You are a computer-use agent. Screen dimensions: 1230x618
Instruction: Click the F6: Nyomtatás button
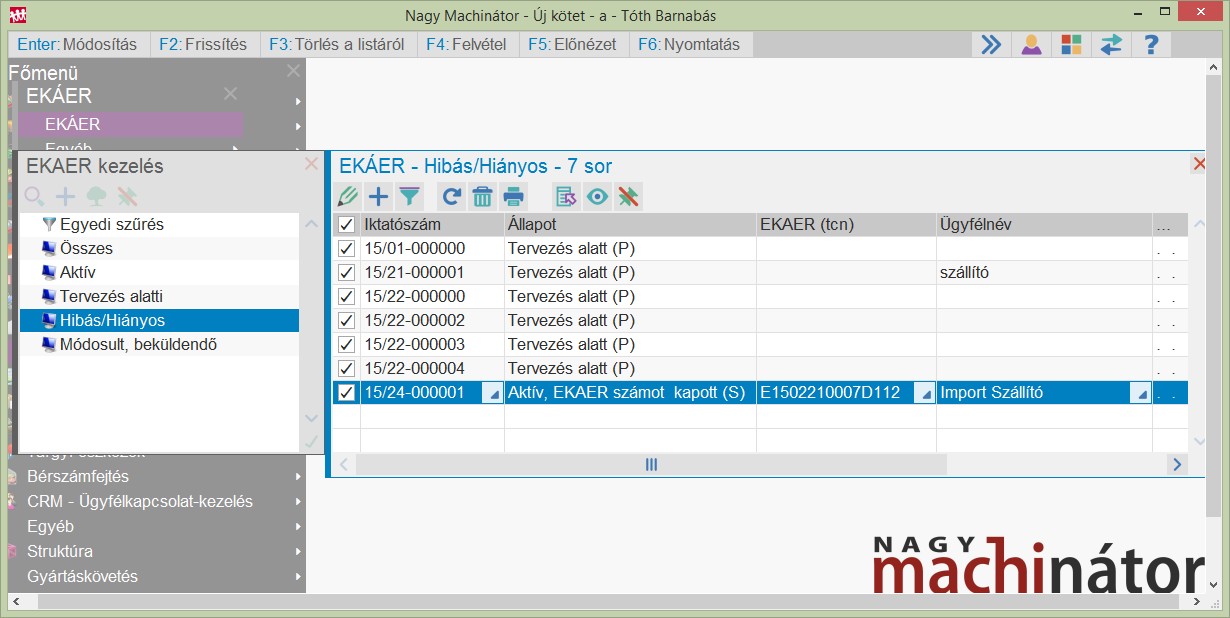click(691, 44)
